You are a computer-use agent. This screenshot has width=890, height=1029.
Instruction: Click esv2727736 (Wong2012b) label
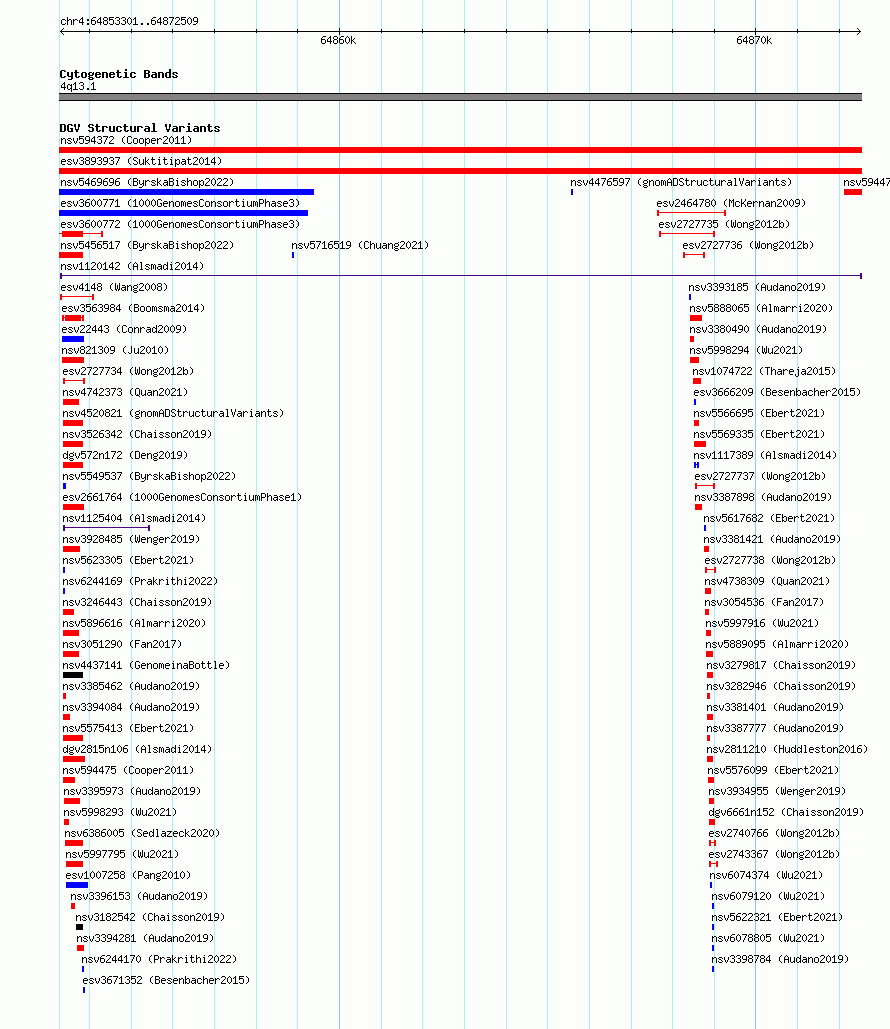[x=748, y=245]
